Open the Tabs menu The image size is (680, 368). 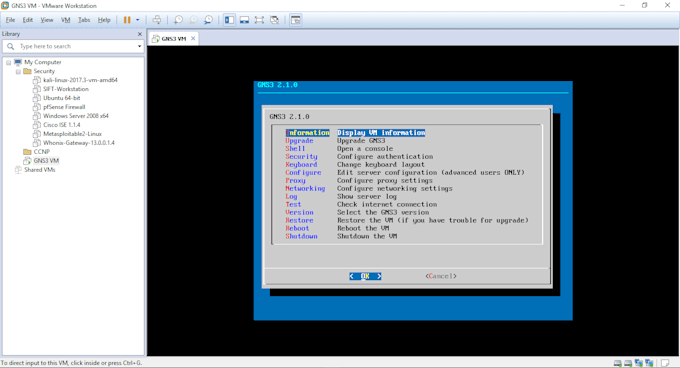[x=84, y=20]
